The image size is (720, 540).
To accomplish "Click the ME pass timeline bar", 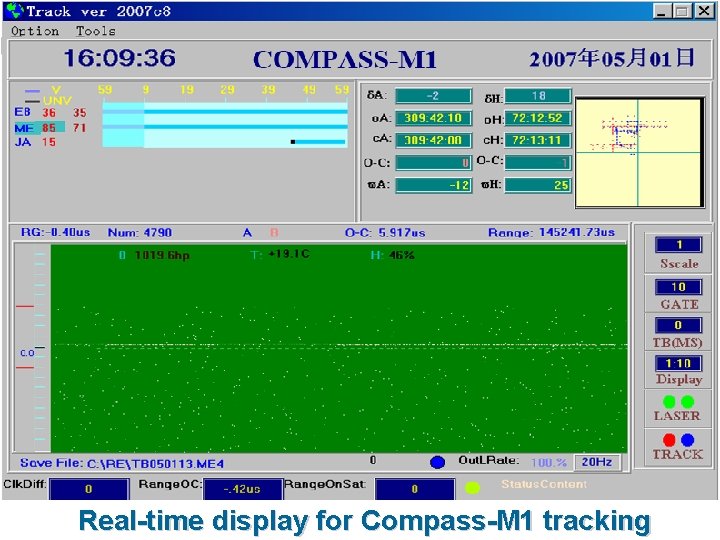I will pos(225,127).
